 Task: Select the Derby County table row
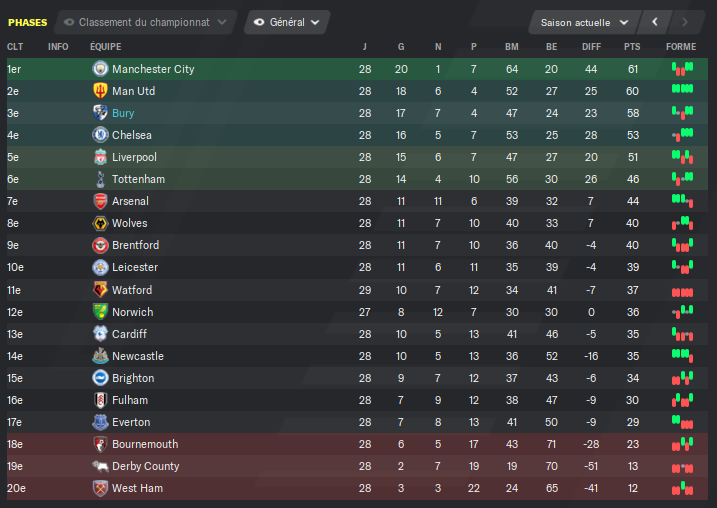coord(358,466)
